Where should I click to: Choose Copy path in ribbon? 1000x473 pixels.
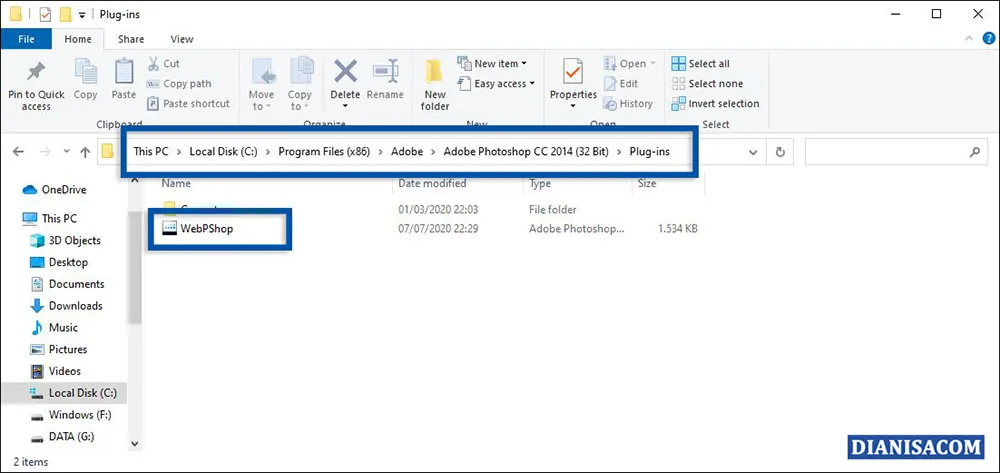[179, 84]
